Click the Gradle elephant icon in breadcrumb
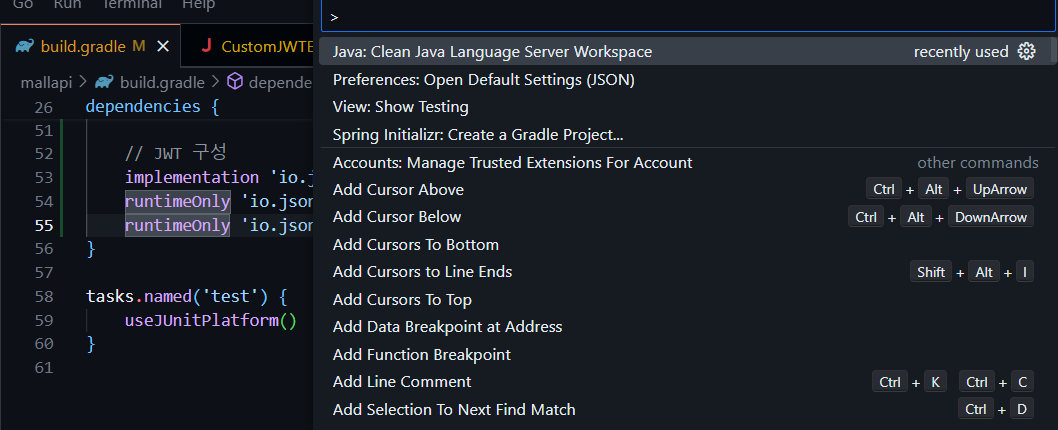 (x=104, y=82)
